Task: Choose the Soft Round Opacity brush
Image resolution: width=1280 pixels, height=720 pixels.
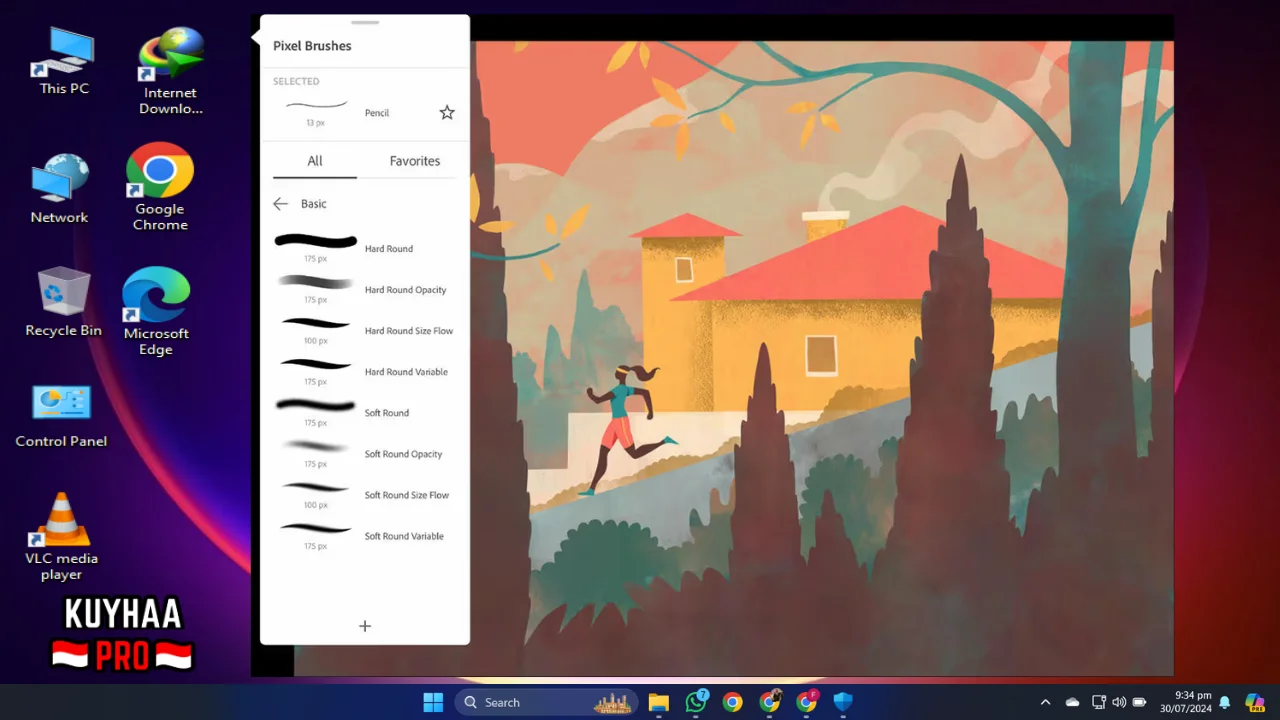Action: coord(365,453)
